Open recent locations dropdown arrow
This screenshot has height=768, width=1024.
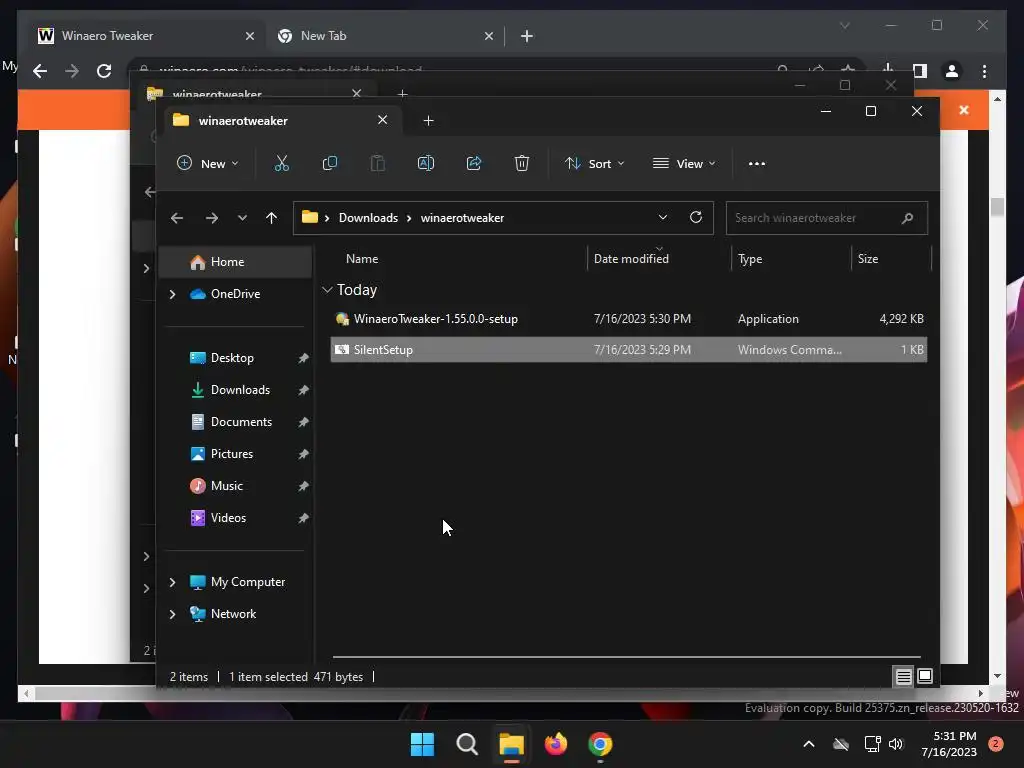(x=242, y=218)
